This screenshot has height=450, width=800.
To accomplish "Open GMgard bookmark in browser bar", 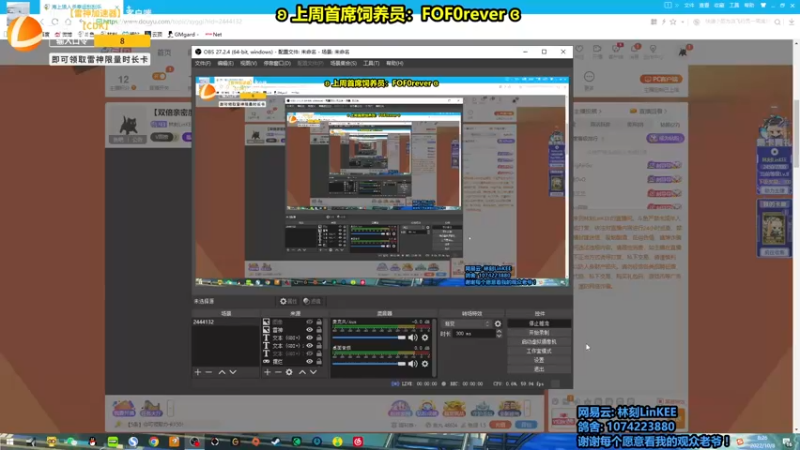I will (x=182, y=35).
